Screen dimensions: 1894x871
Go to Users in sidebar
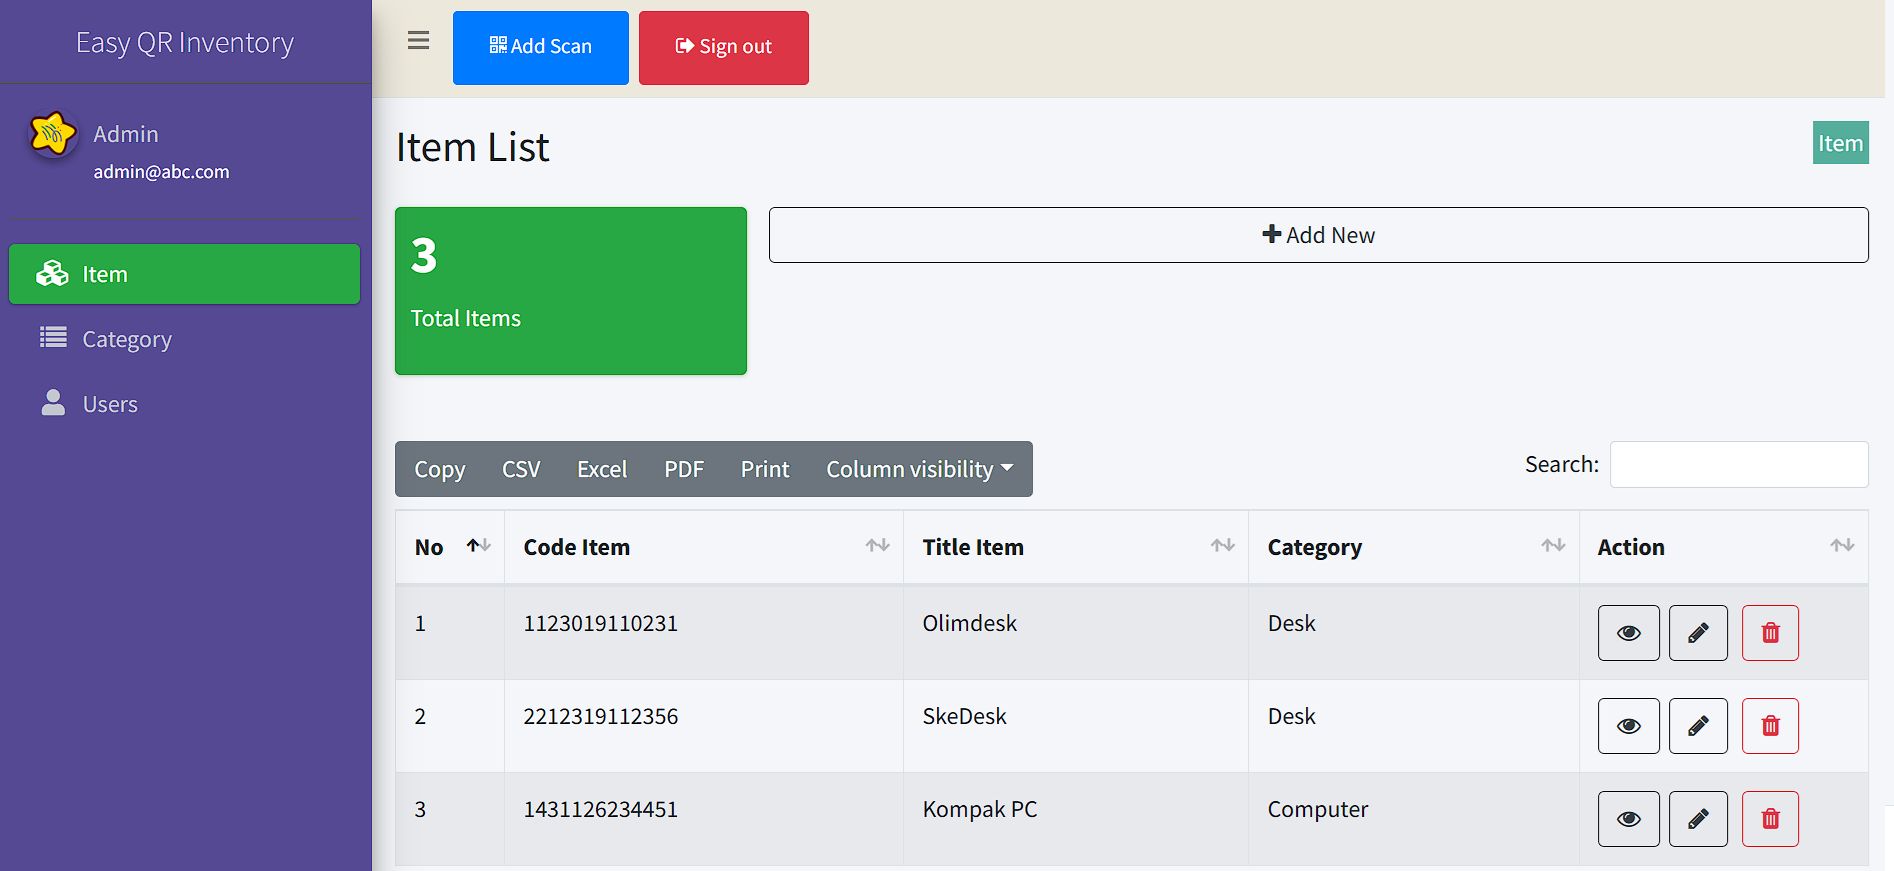coord(110,404)
